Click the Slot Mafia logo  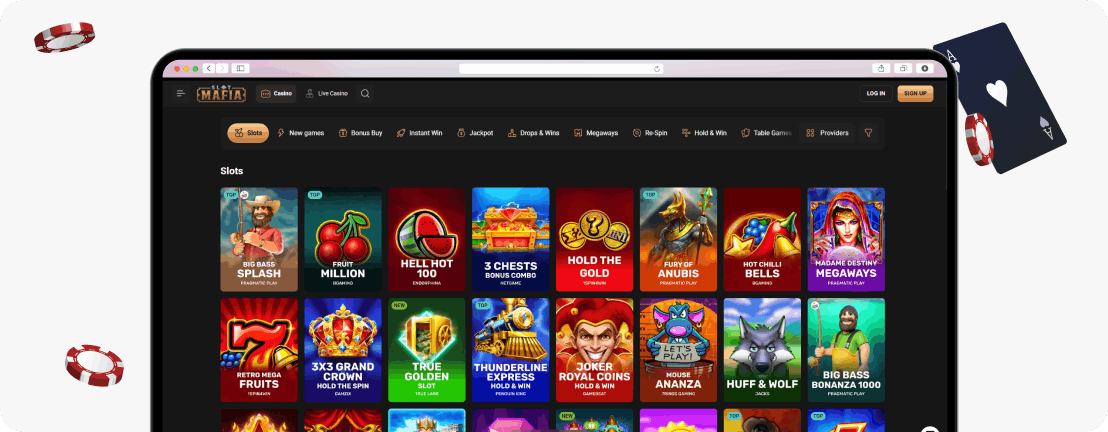[221, 93]
